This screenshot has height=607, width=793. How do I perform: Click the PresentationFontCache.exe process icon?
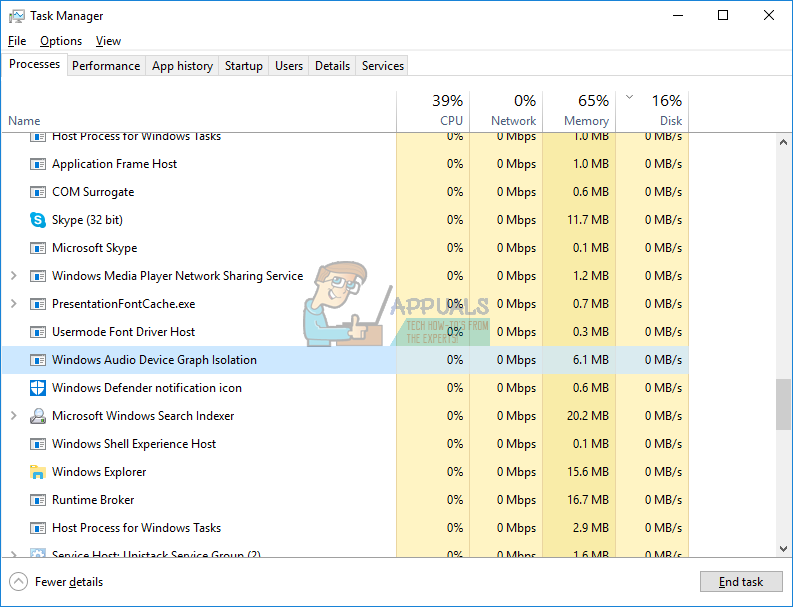click(x=38, y=304)
